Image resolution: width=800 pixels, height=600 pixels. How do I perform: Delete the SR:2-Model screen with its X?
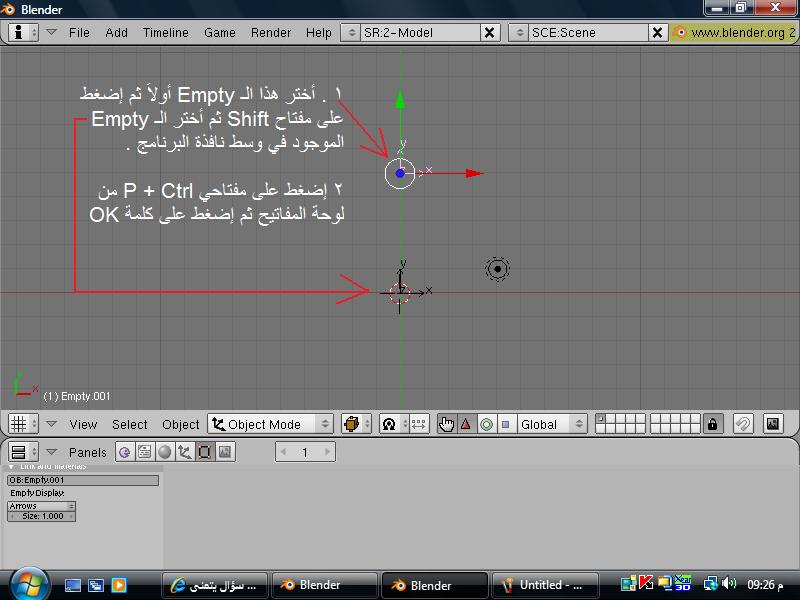[489, 33]
